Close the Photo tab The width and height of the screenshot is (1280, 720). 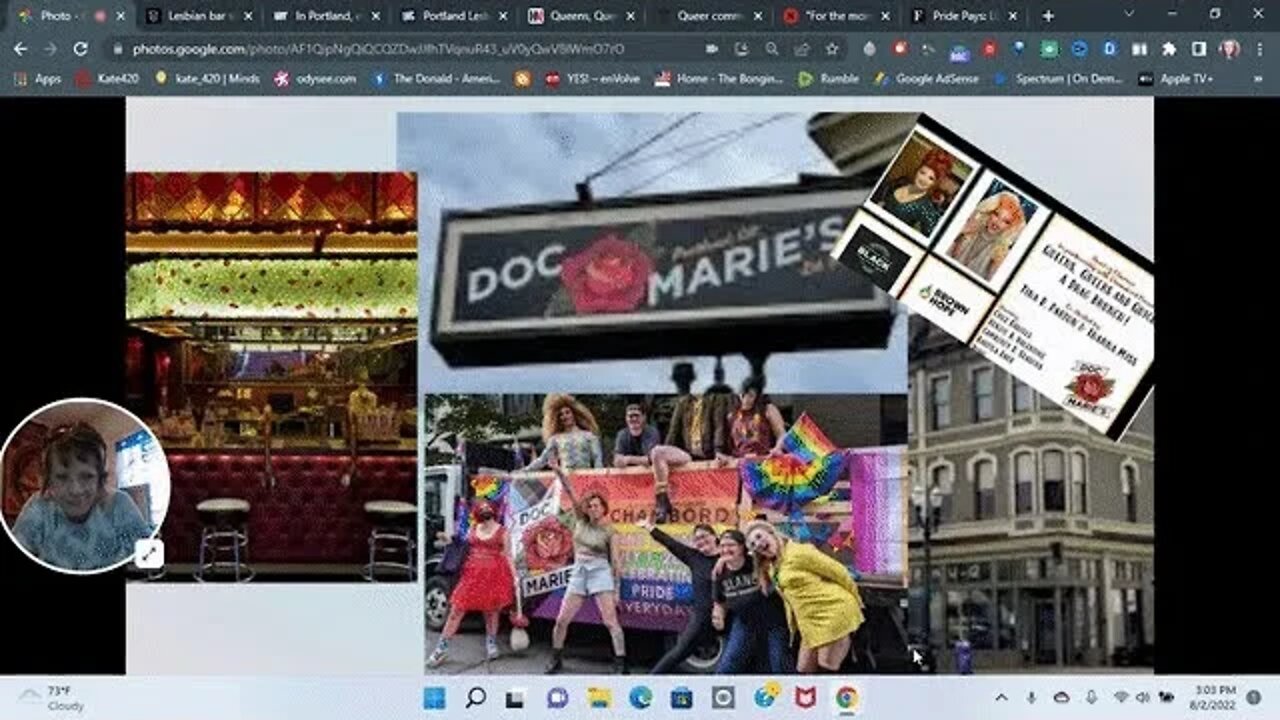(x=121, y=16)
